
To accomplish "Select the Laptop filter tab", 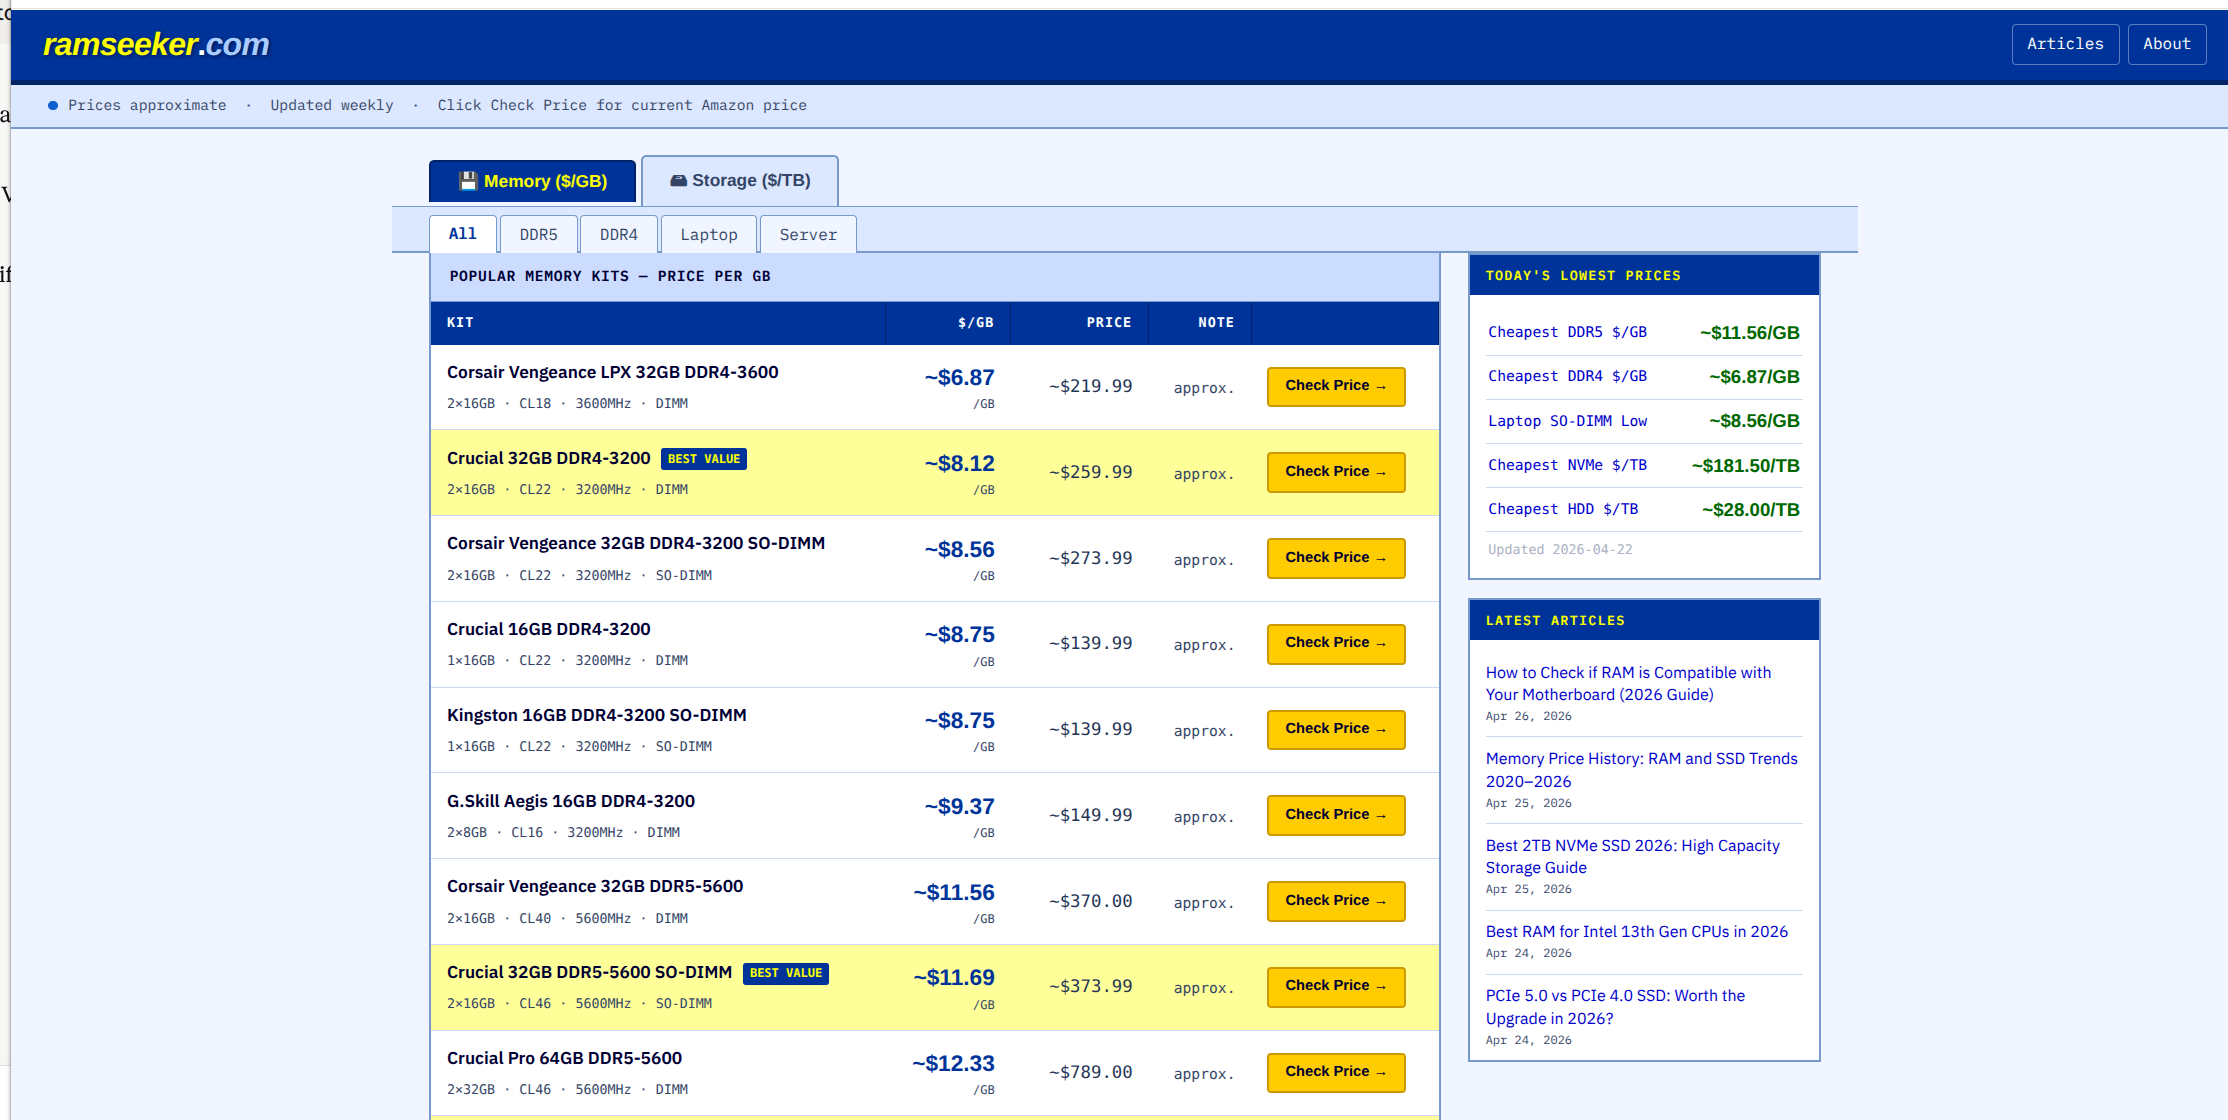I will [x=708, y=235].
